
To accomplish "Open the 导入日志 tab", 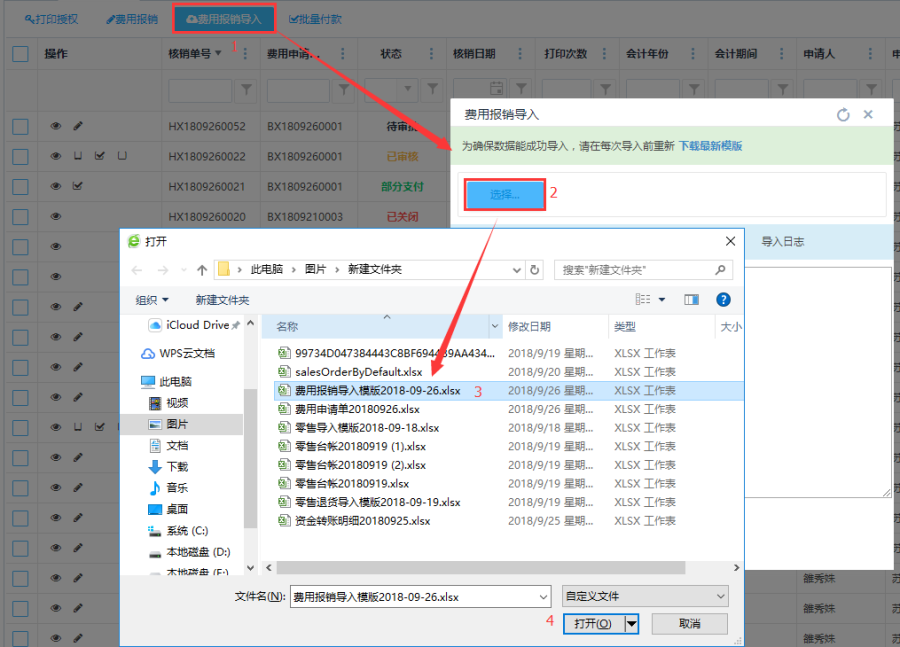I will point(782,241).
